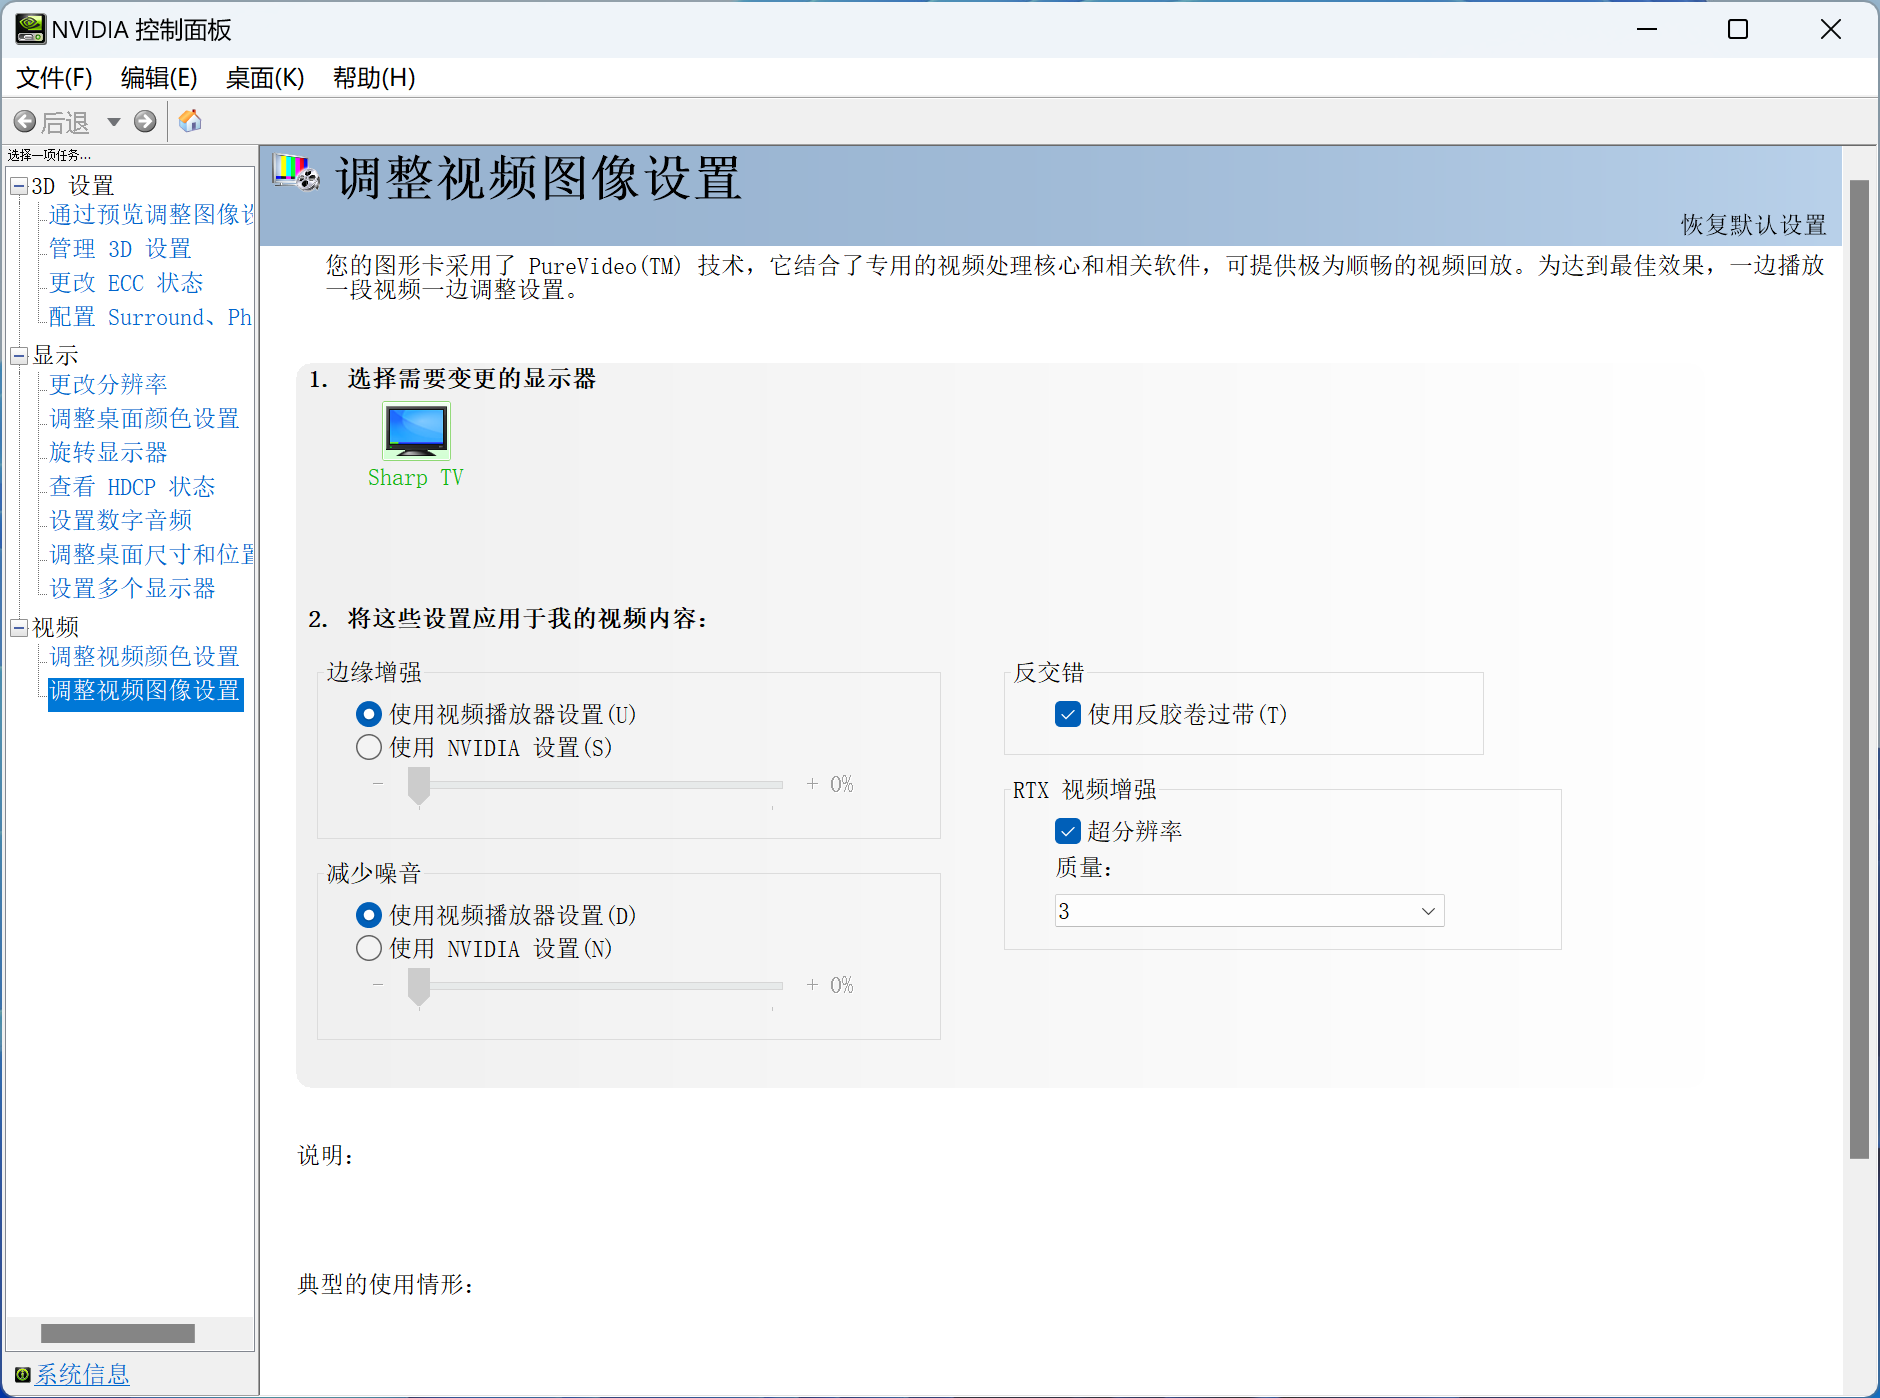Maximize the NVIDIA control panel window
1880x1398 pixels.
[x=1738, y=29]
